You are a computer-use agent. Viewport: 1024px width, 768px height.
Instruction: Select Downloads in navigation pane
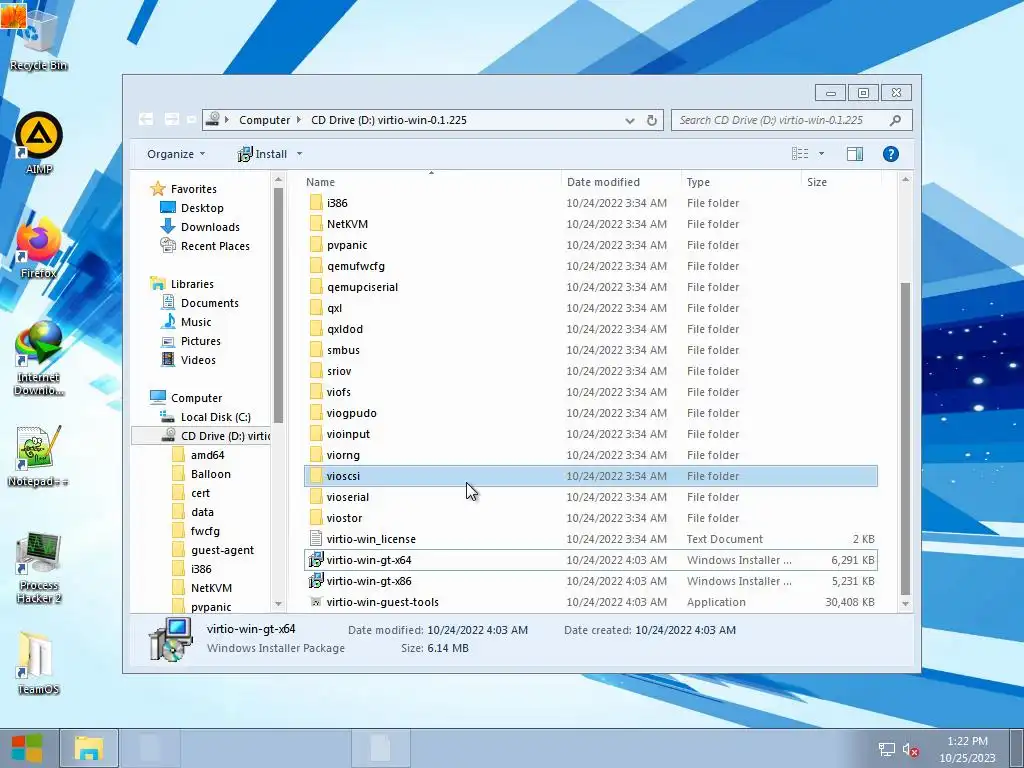[x=200, y=227]
